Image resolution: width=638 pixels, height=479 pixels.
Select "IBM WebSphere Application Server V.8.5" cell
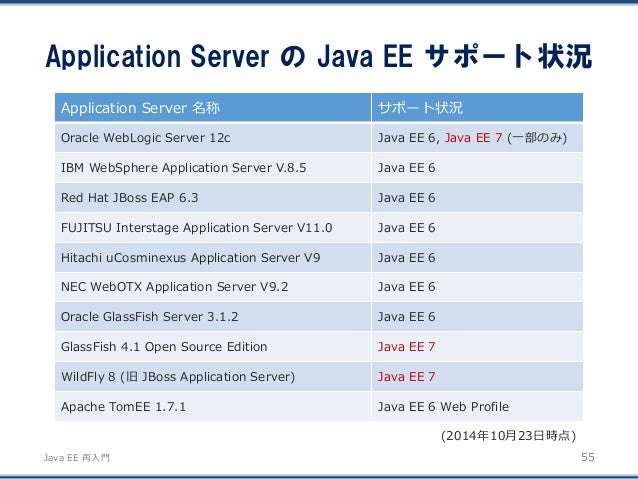[x=213, y=168]
